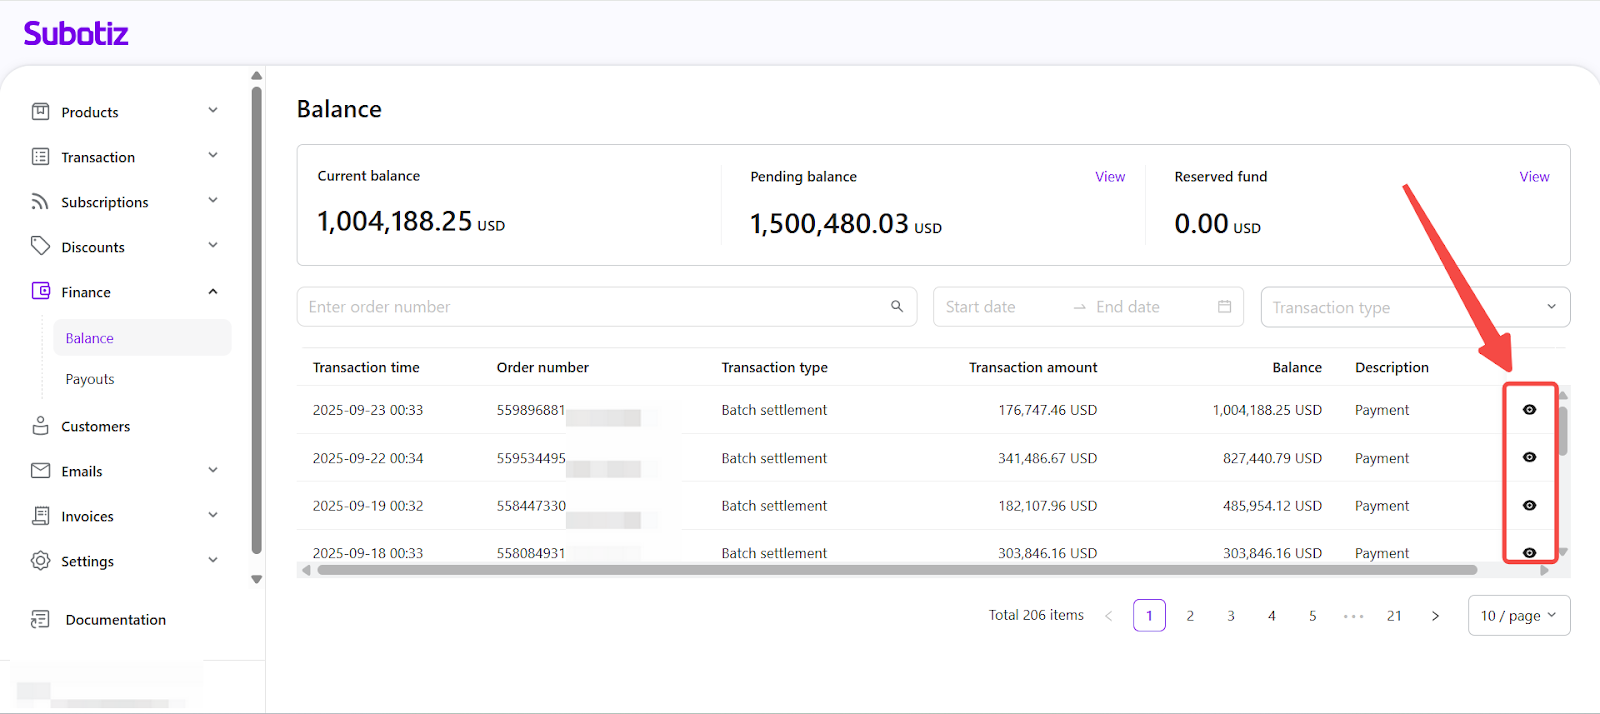Open details for order 558447330 via eye icon

click(x=1529, y=506)
